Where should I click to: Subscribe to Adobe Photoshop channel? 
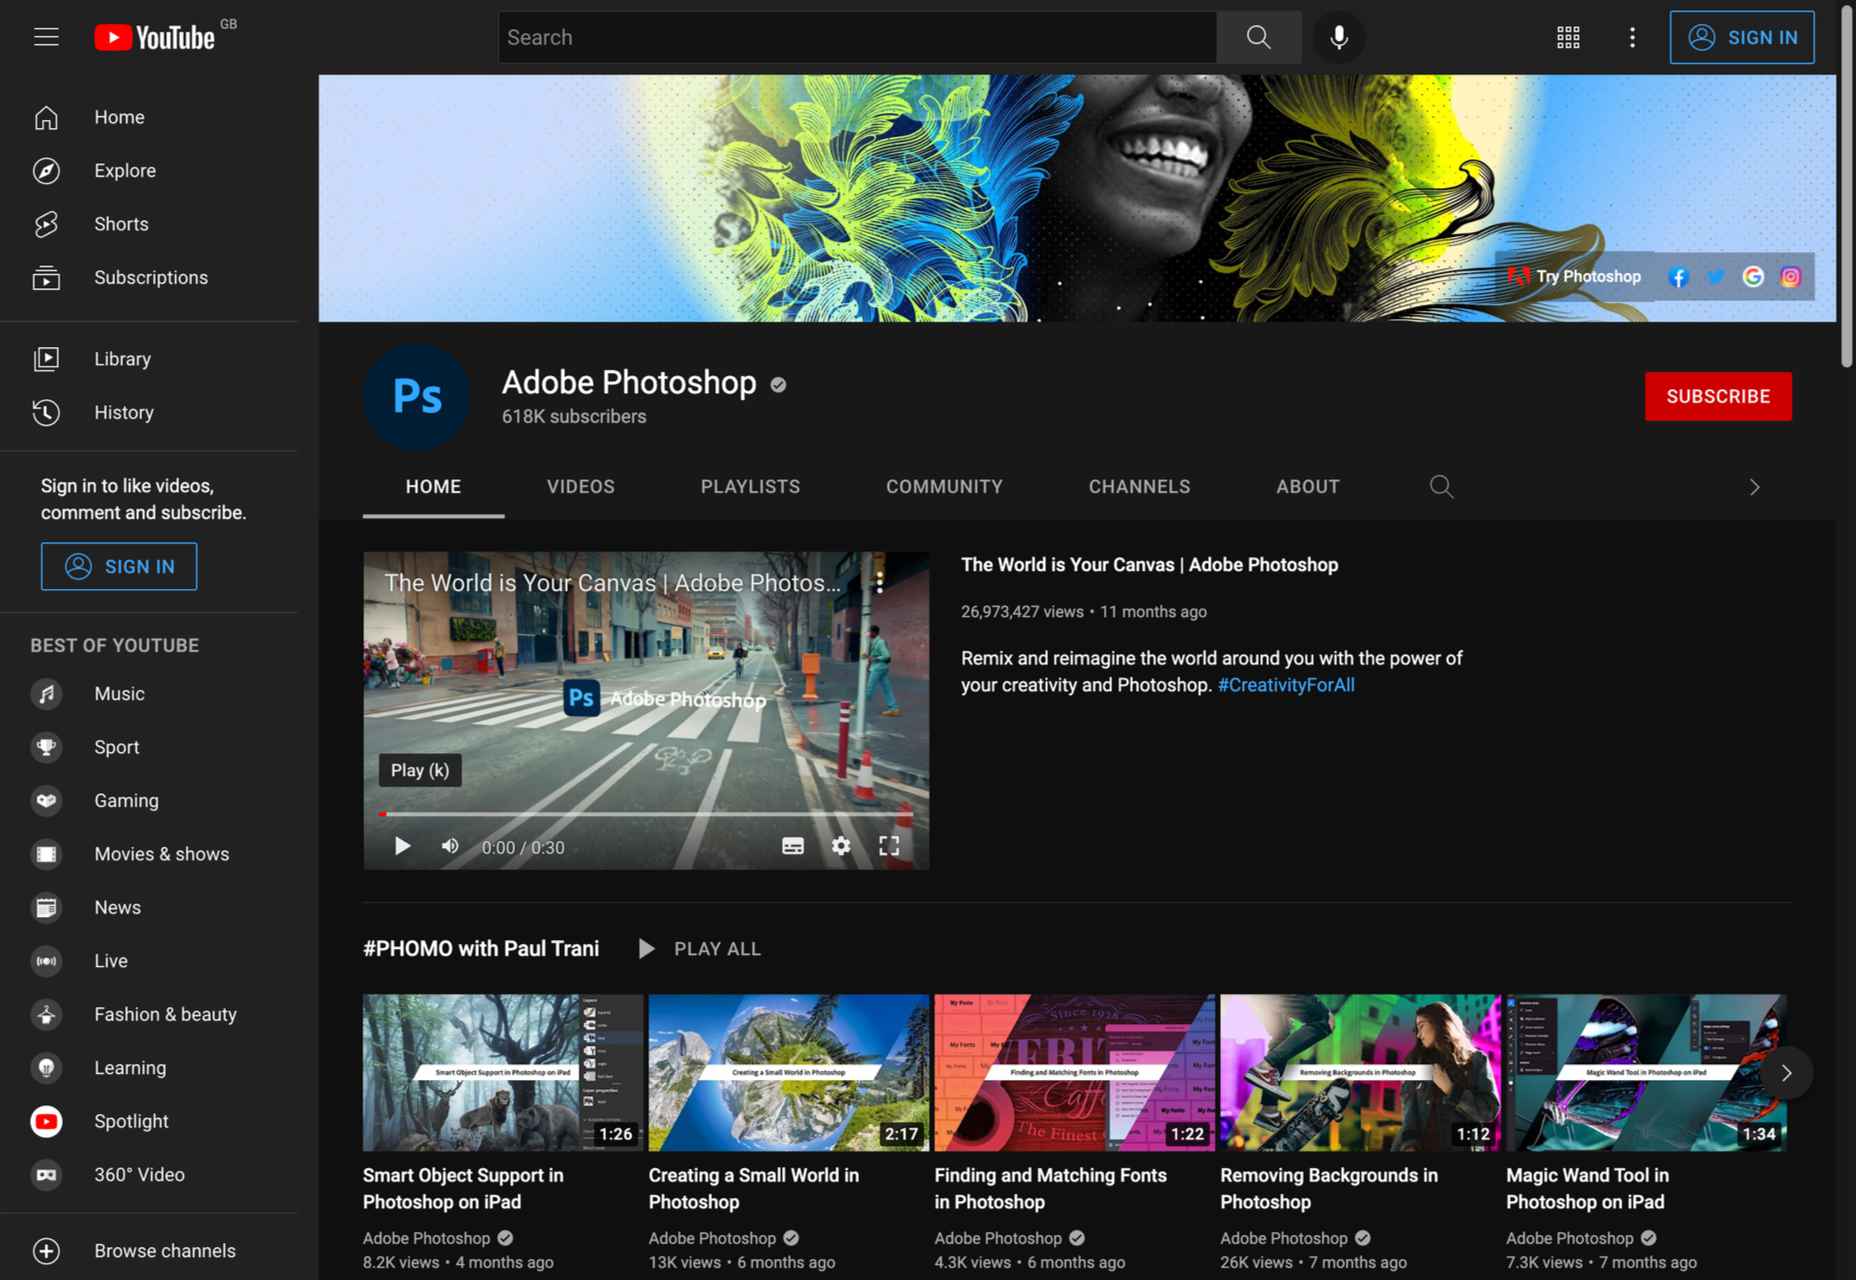[1718, 396]
